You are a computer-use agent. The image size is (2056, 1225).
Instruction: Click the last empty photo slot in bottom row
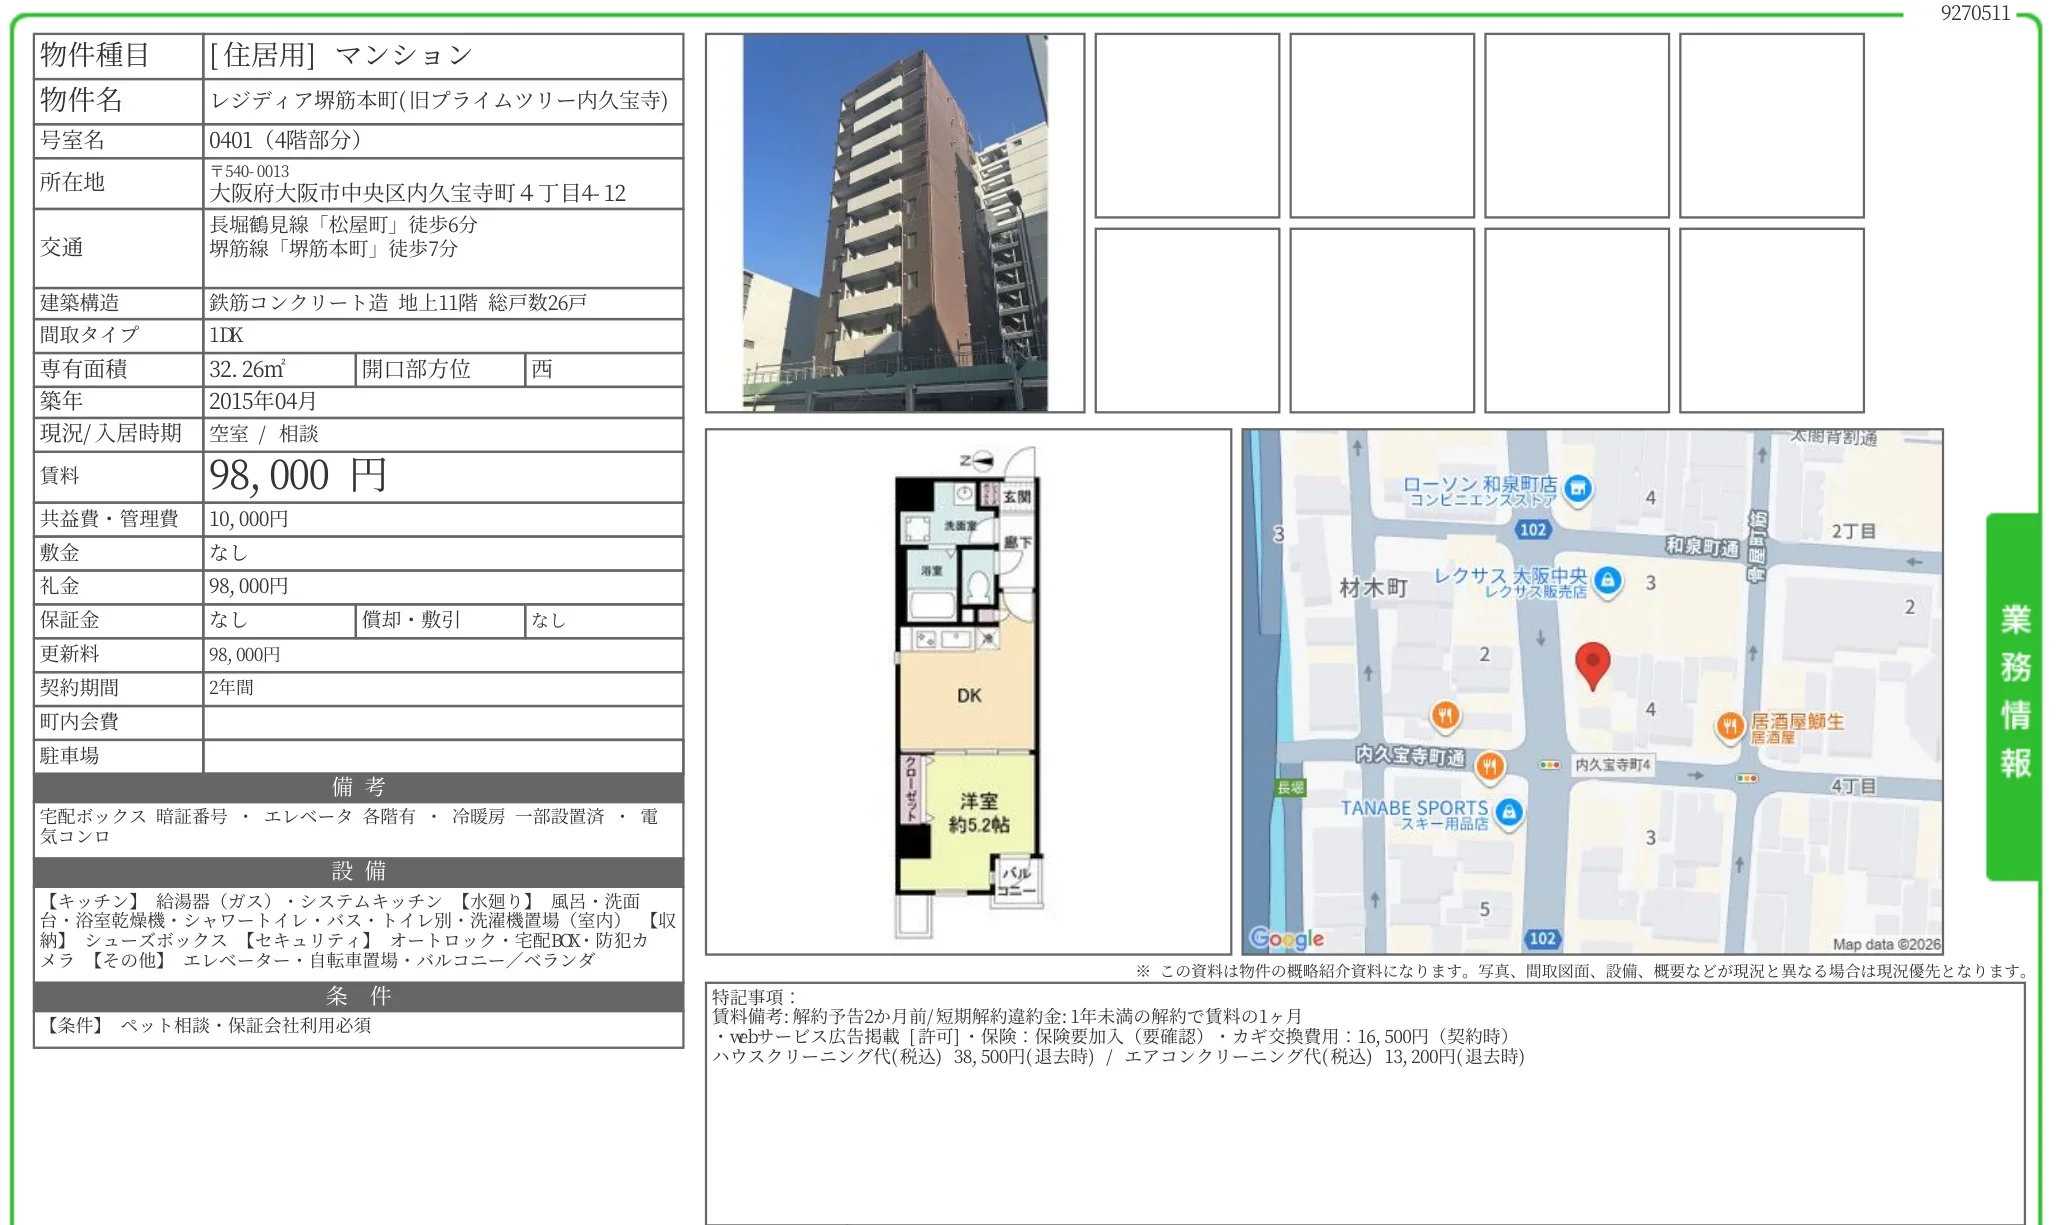(1771, 320)
